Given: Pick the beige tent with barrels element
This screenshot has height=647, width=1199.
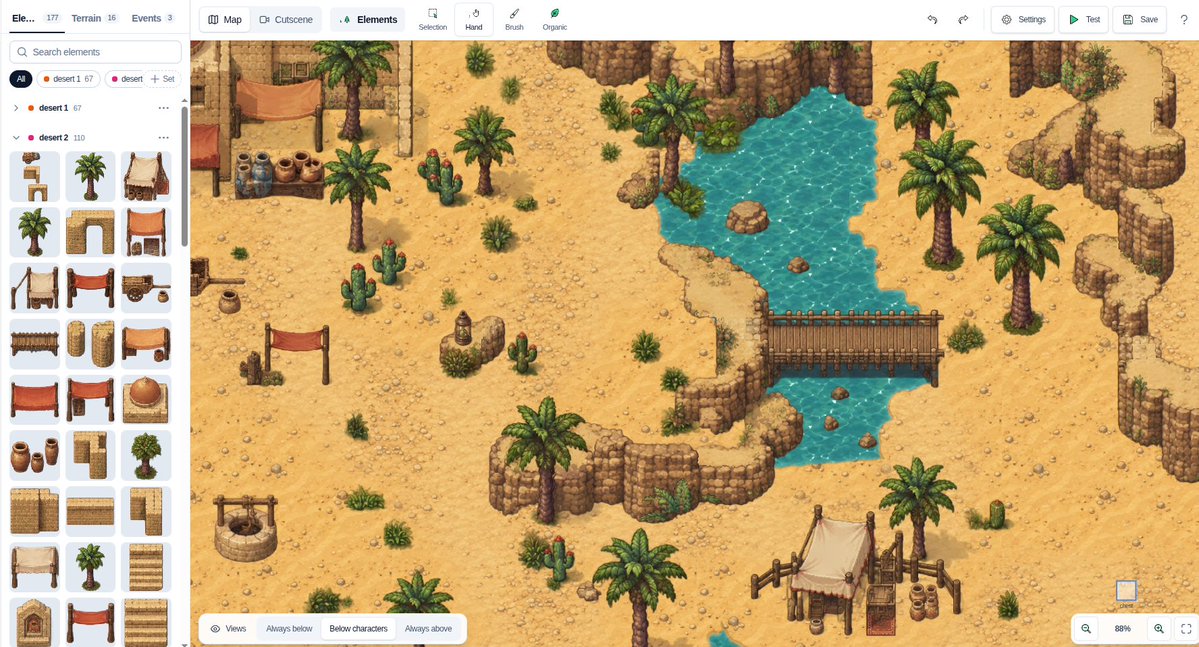Looking at the screenshot, I should click(x=146, y=177).
